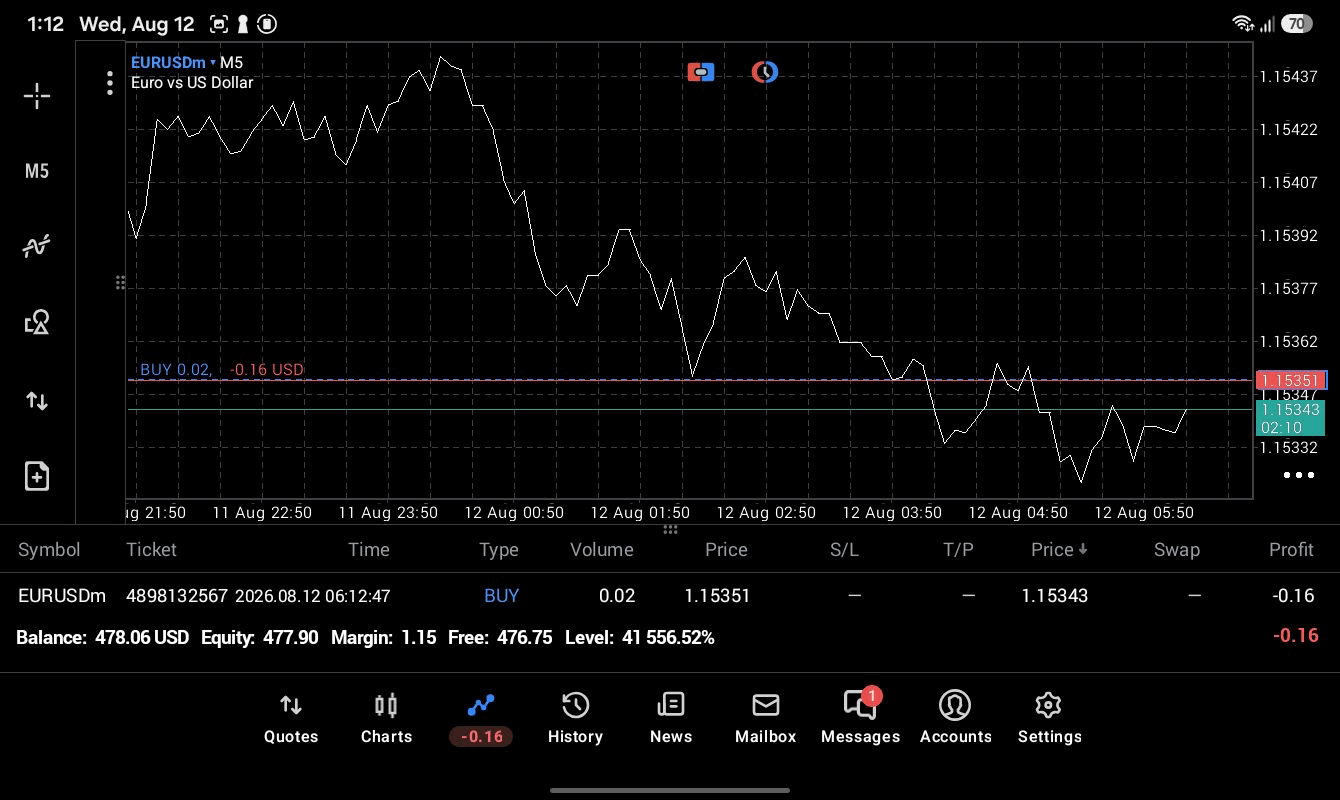Open the Trade tab showing -0.16
Screen dimensions: 1340x800
[x=481, y=719]
